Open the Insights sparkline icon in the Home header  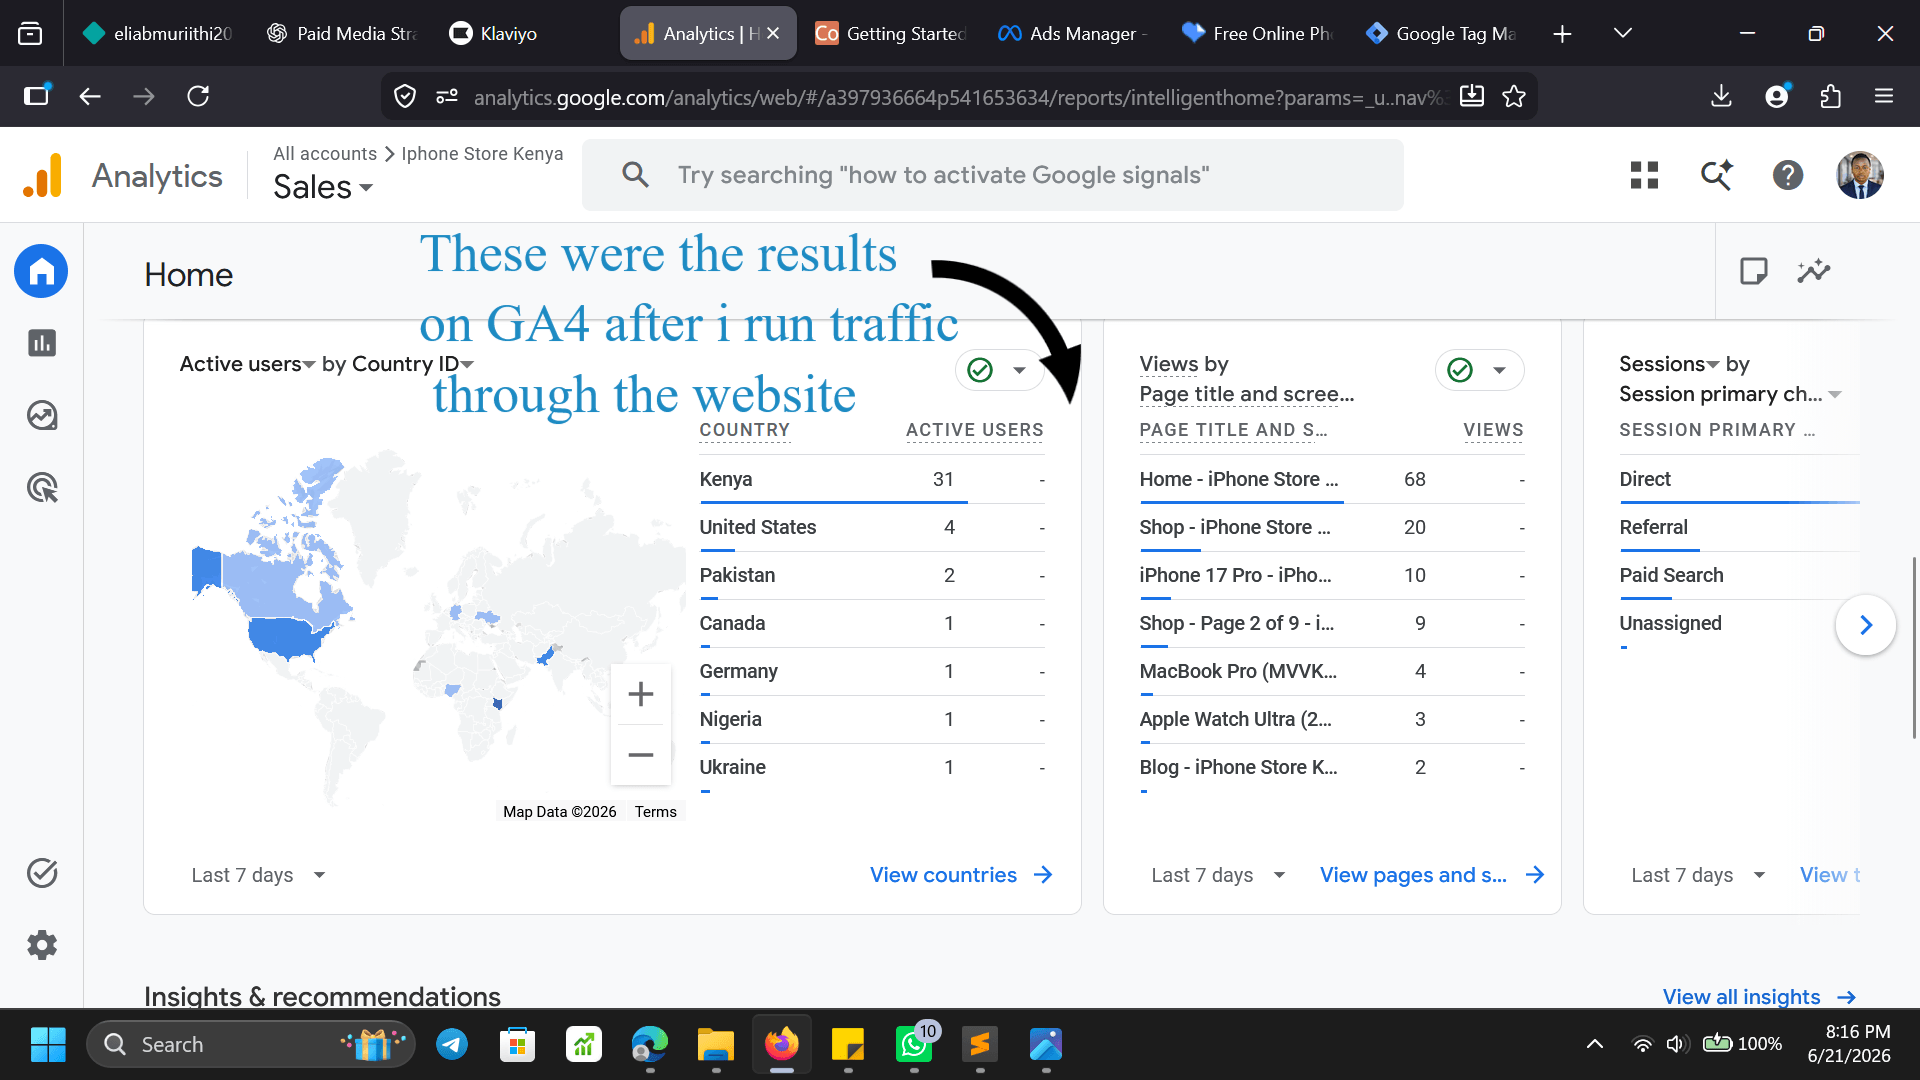point(1813,271)
